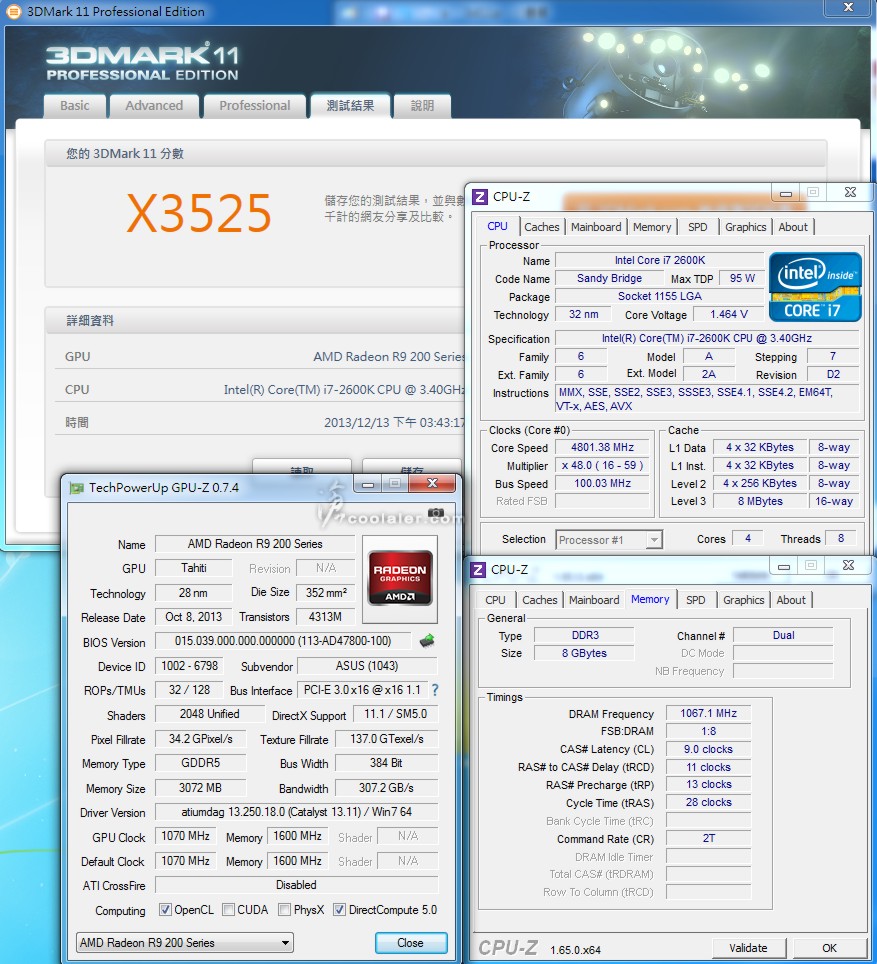877x964 pixels.
Task: Click the GPU-Z title bar icon
Action: [76, 488]
